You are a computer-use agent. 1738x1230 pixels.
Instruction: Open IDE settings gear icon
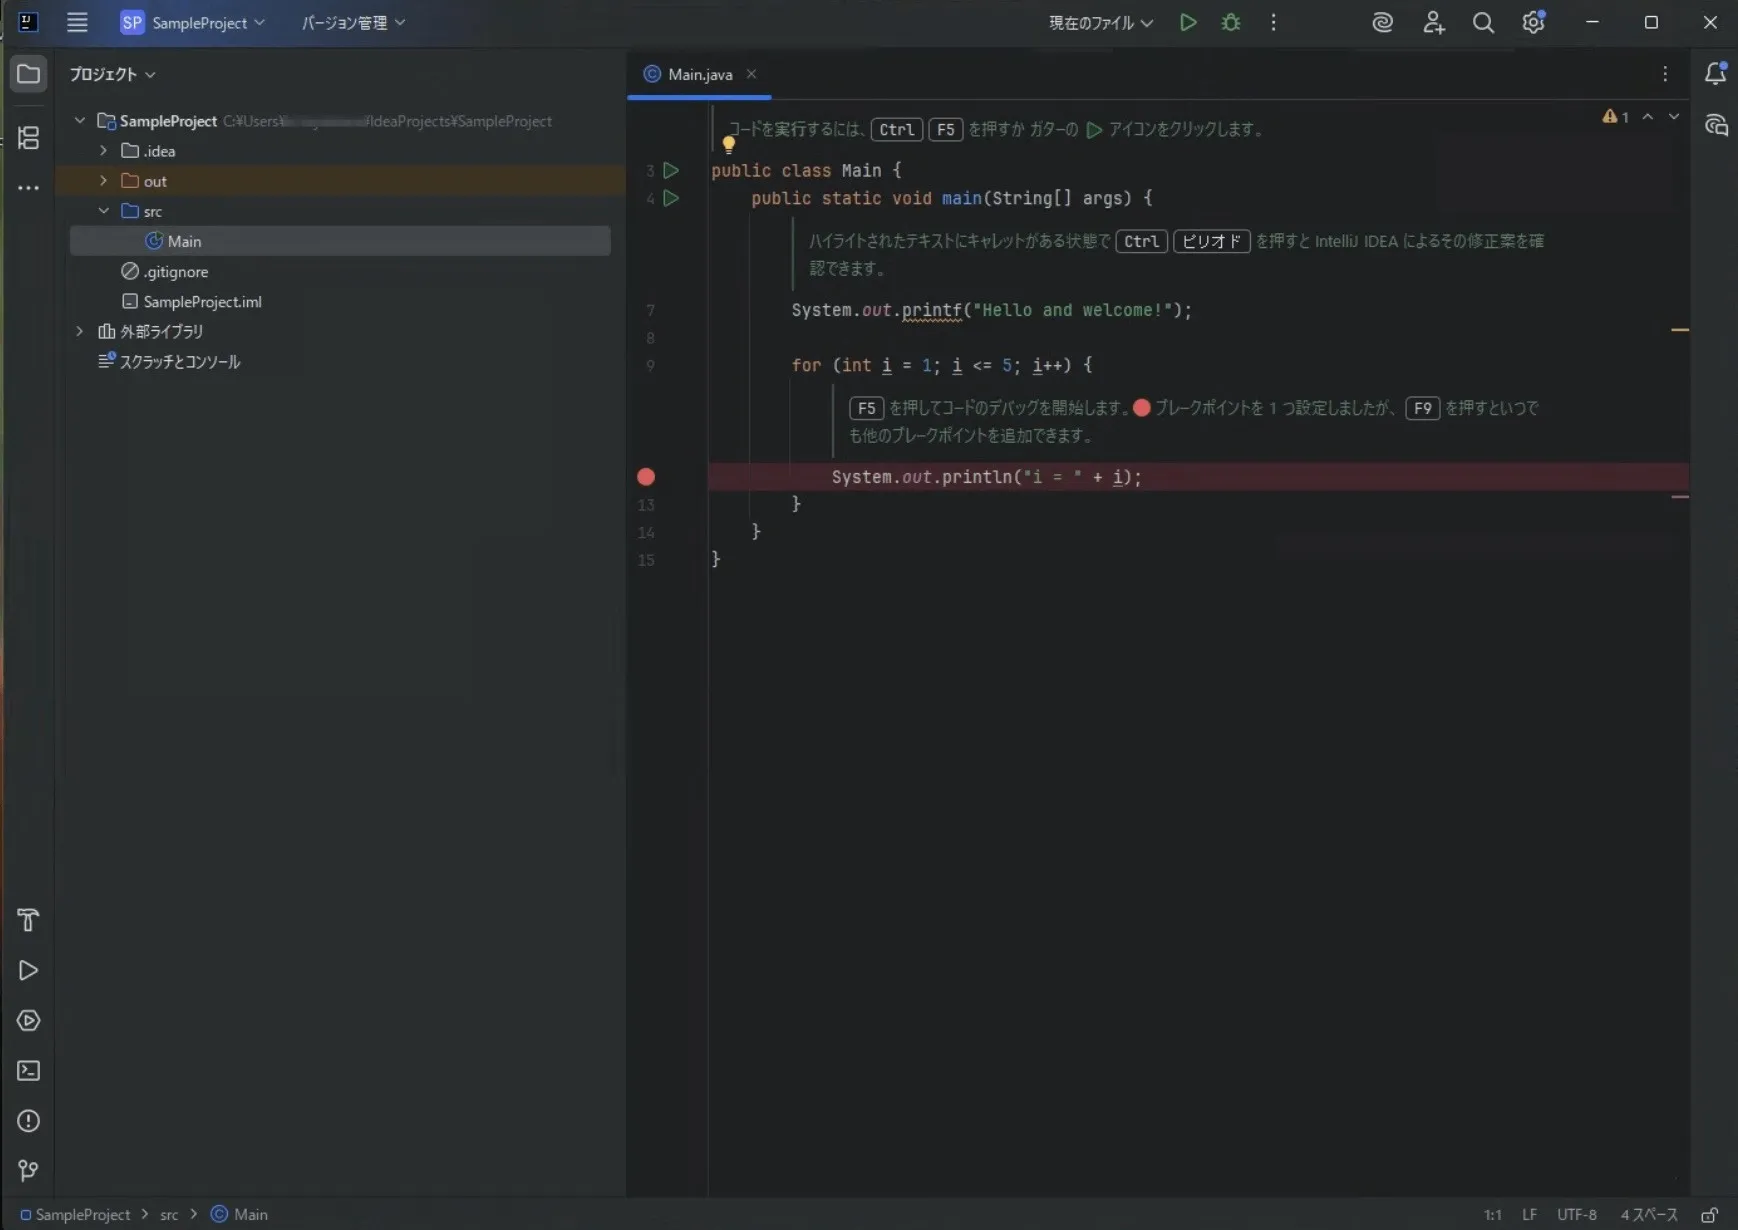click(1533, 22)
